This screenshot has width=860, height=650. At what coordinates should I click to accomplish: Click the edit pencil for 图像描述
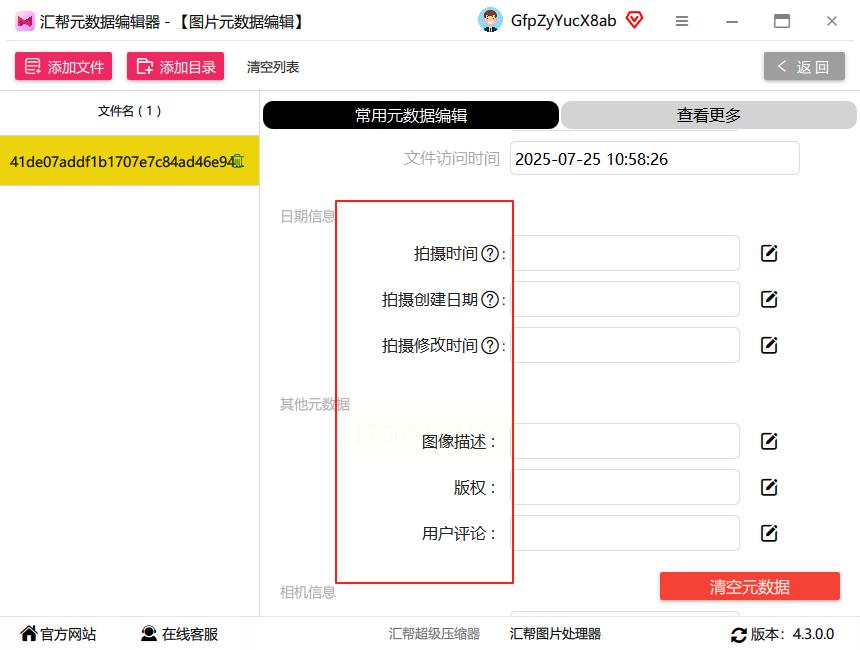tap(768, 441)
